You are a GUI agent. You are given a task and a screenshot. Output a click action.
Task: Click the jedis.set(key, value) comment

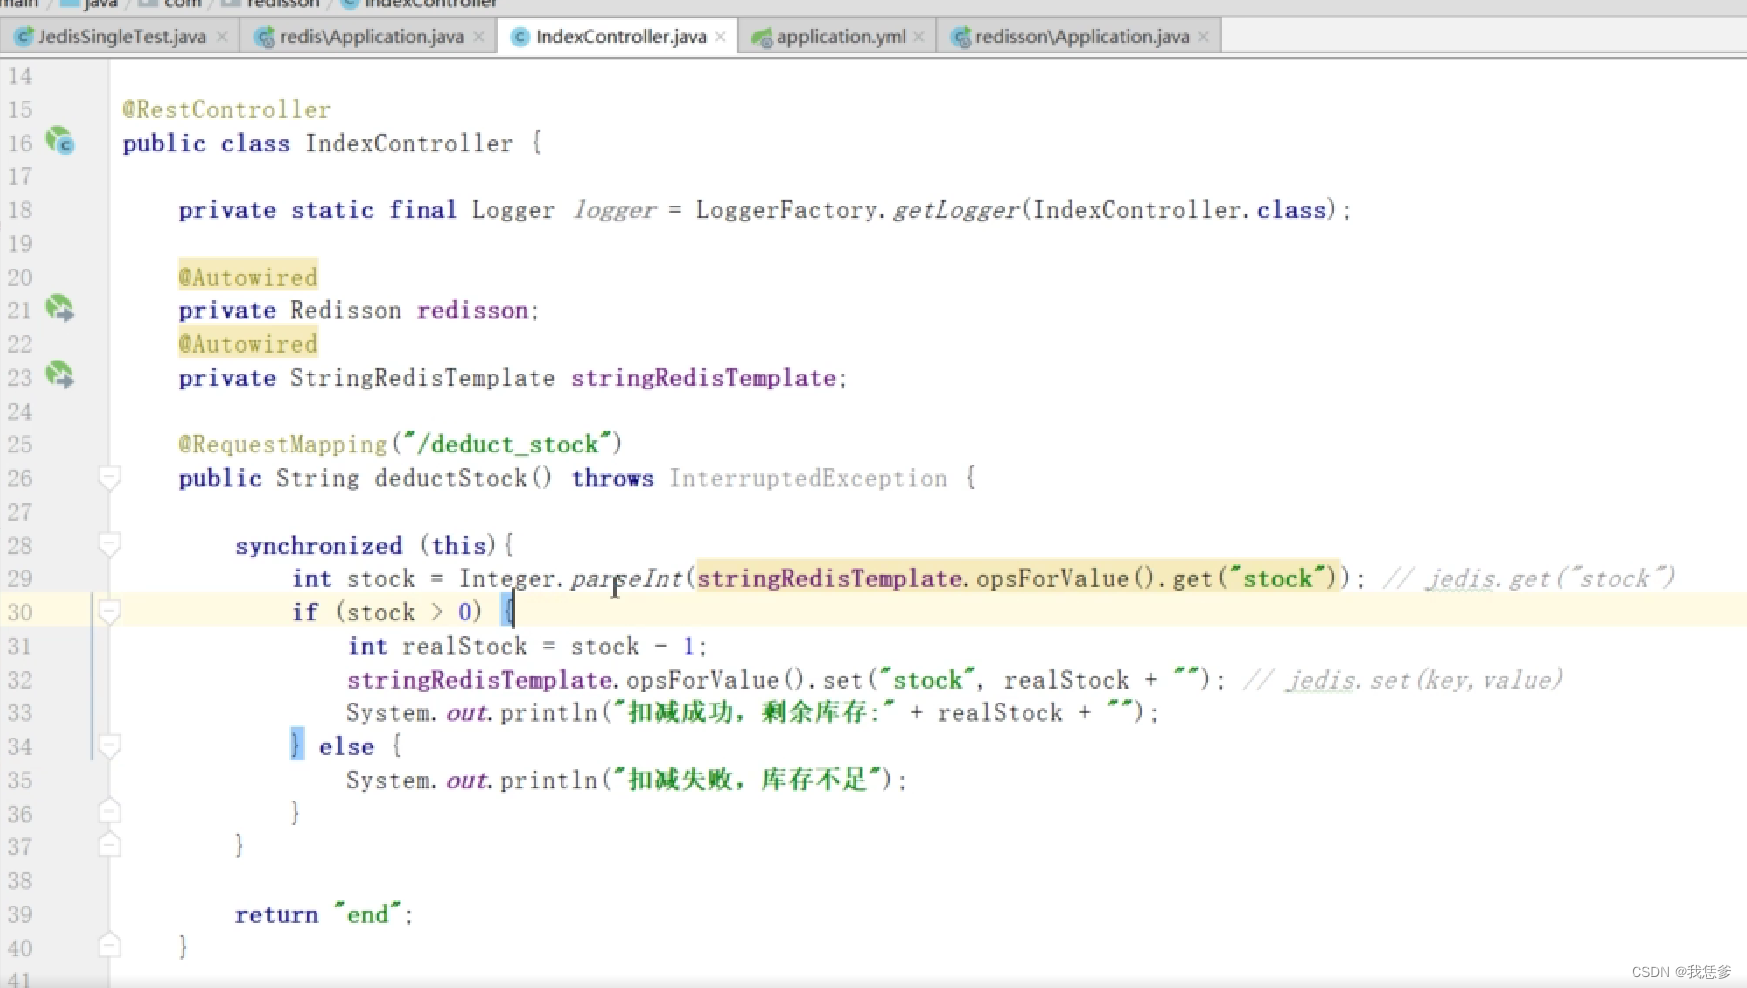click(1402, 680)
